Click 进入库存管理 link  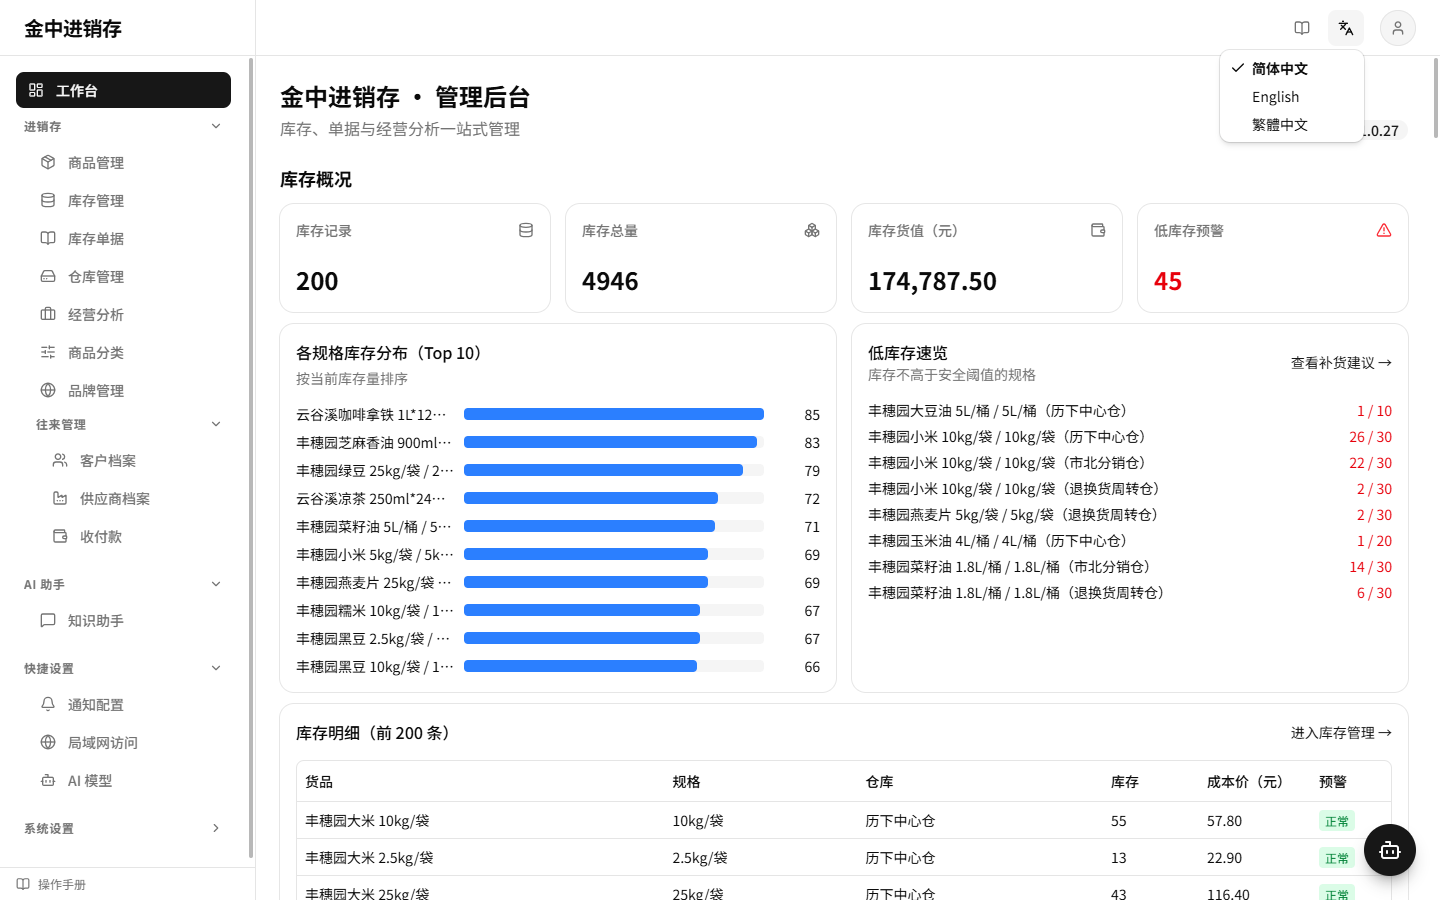click(1341, 733)
